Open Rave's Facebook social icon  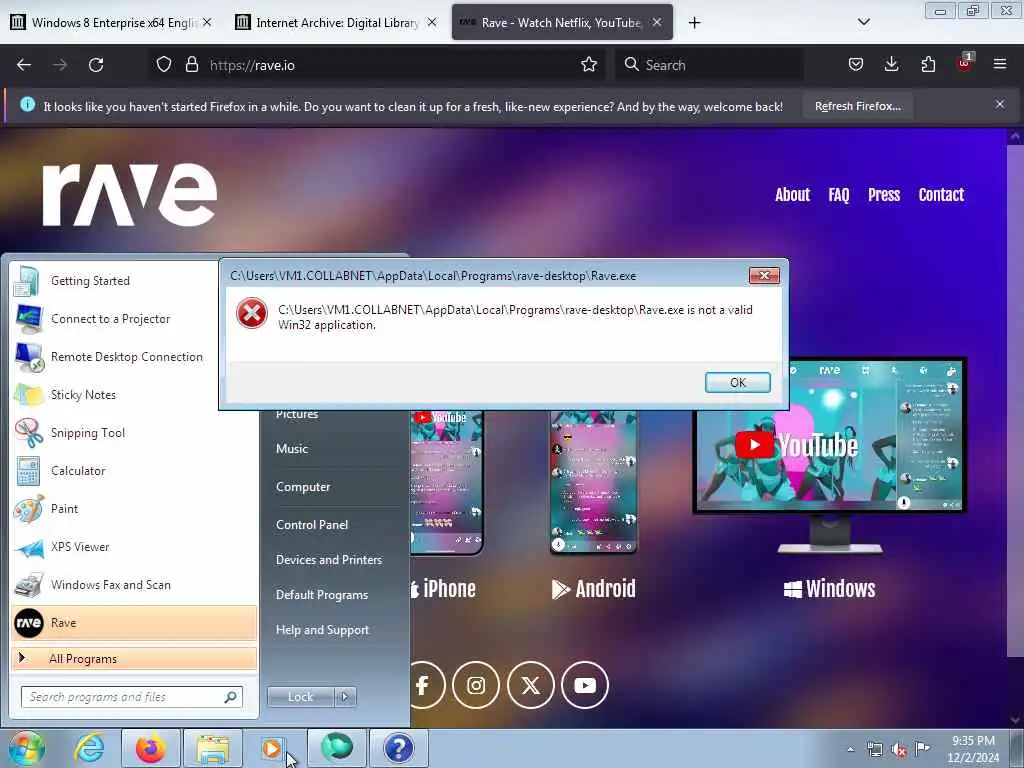coord(422,685)
